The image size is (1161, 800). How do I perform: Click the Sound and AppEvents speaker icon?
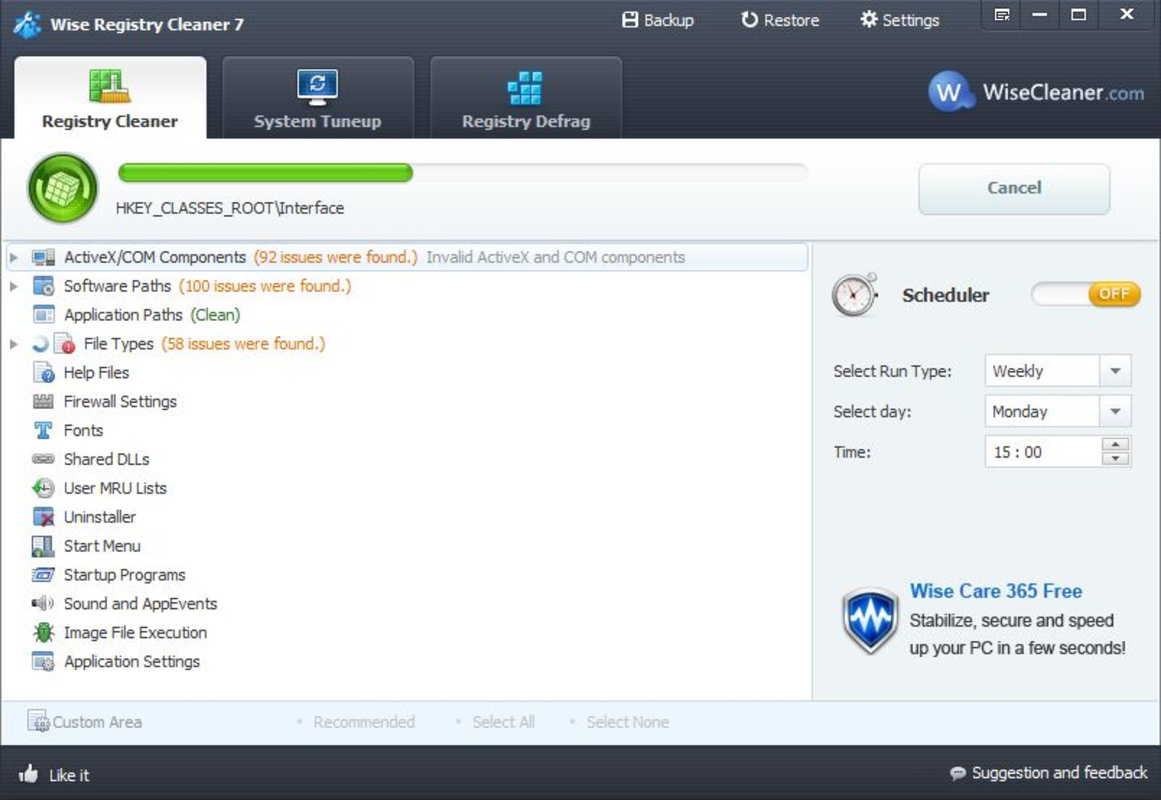[43, 604]
